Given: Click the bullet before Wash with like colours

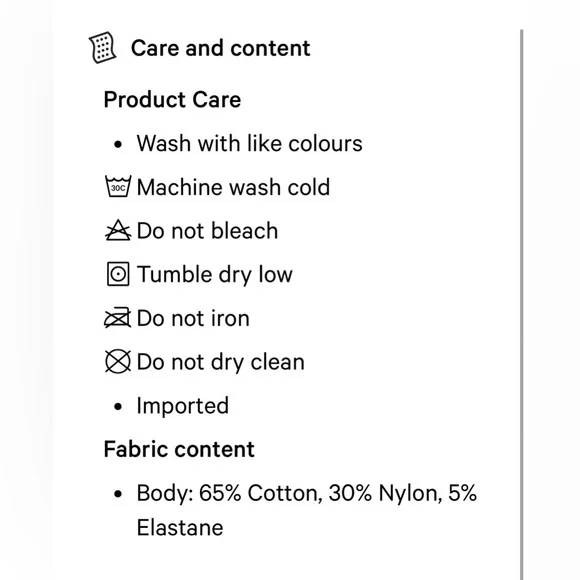Looking at the screenshot, I should tap(118, 144).
